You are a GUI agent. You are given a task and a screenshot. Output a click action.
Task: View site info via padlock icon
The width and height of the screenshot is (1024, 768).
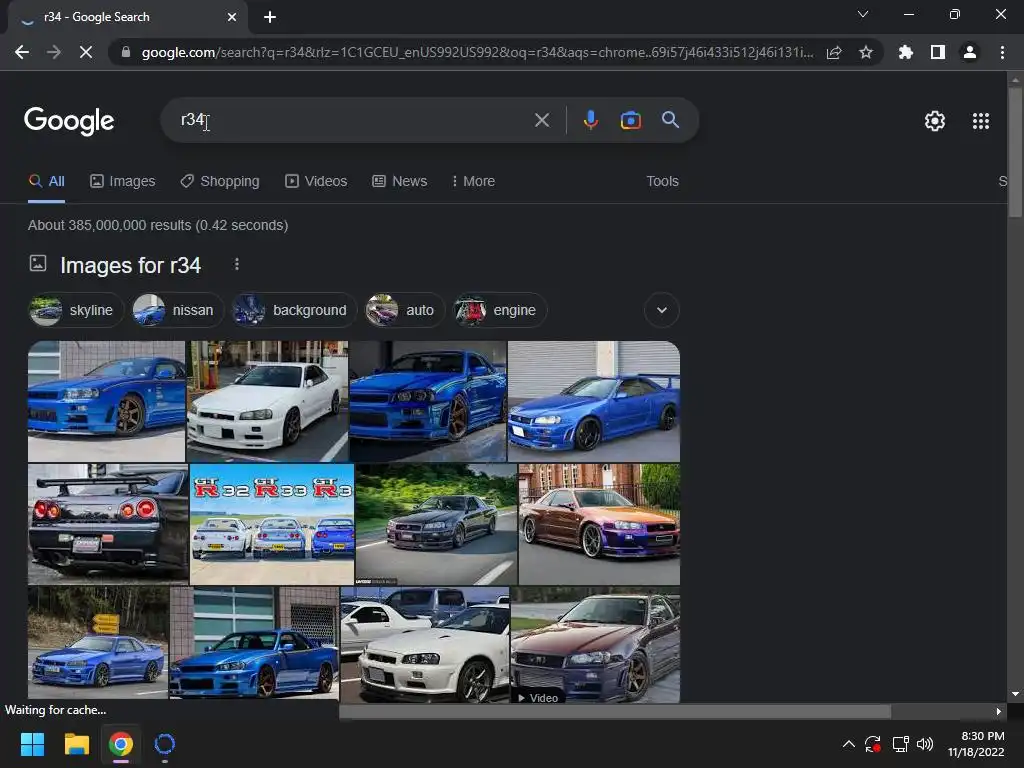coord(126,52)
